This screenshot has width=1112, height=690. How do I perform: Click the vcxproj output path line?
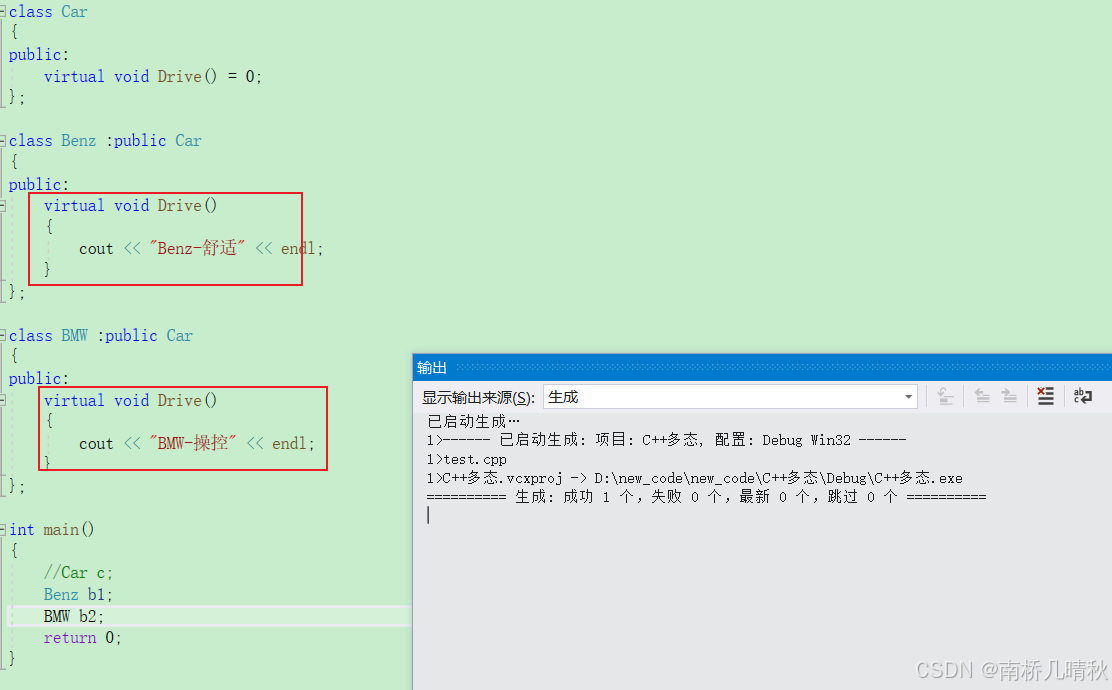pyautogui.click(x=694, y=478)
